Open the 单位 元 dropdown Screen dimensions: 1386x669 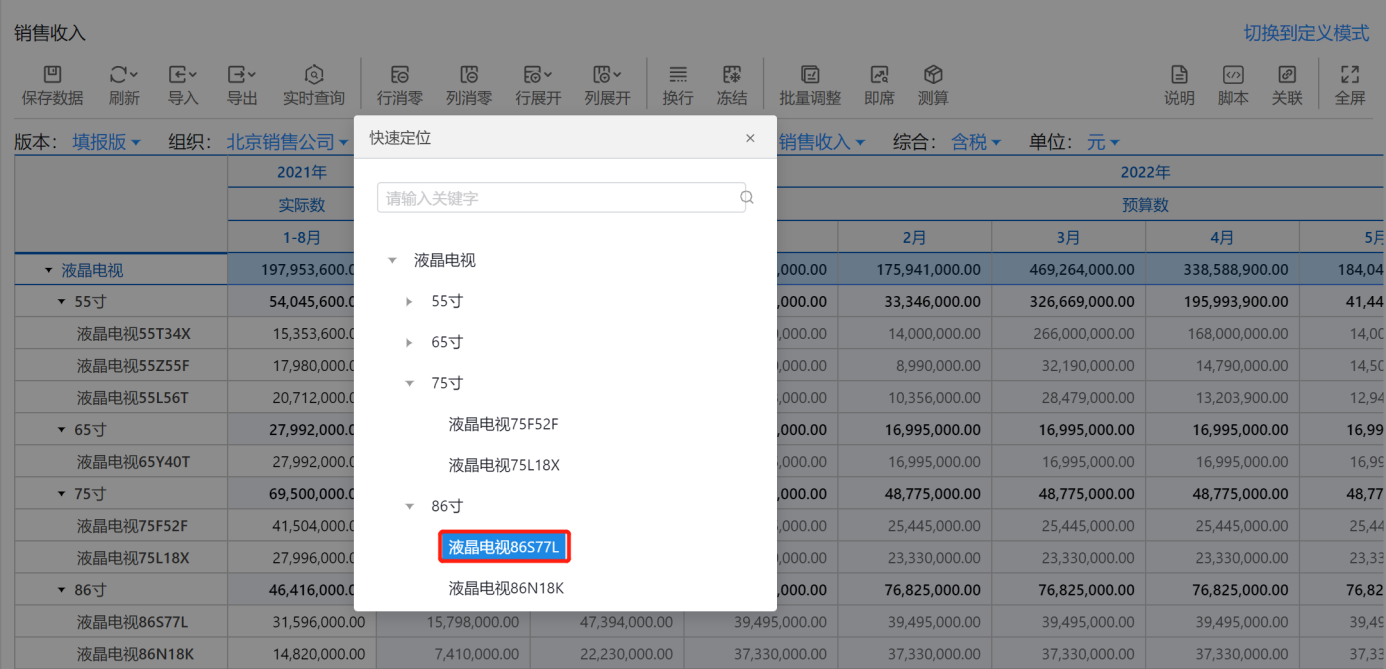click(x=1103, y=142)
